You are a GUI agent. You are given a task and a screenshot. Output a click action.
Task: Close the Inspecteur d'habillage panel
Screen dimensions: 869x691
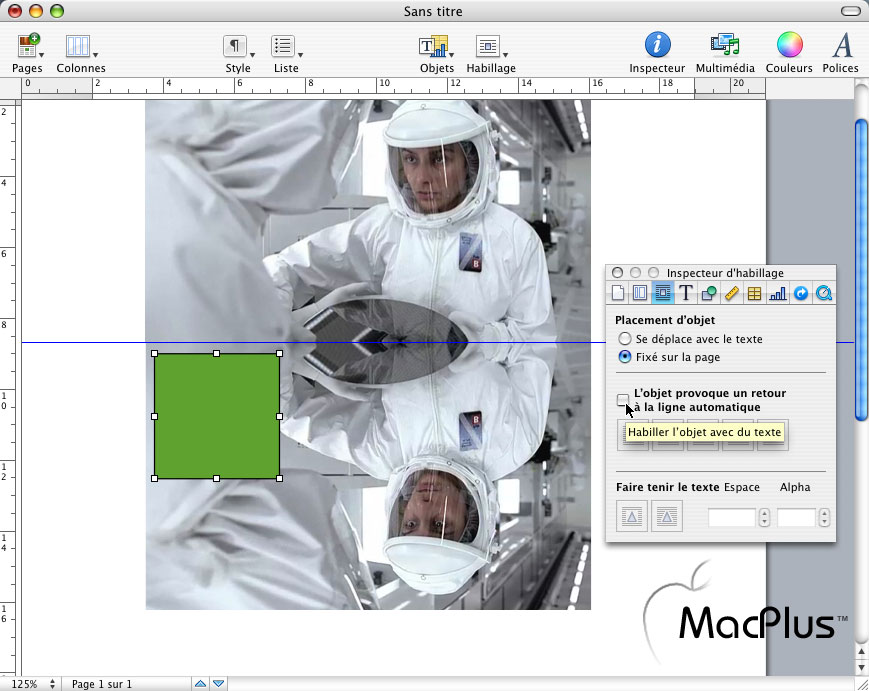[x=617, y=273]
